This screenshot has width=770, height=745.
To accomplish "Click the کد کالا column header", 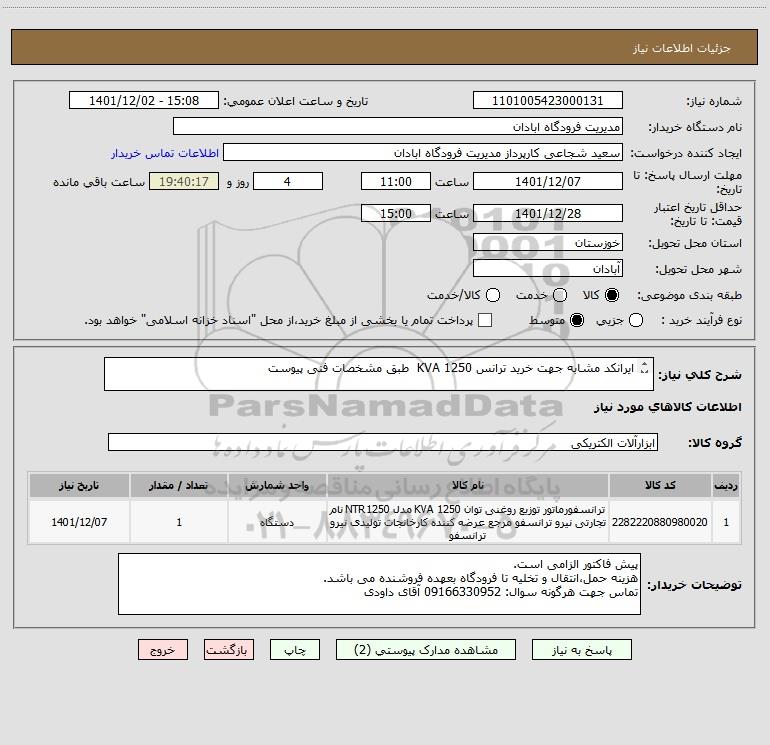I will [660, 485].
